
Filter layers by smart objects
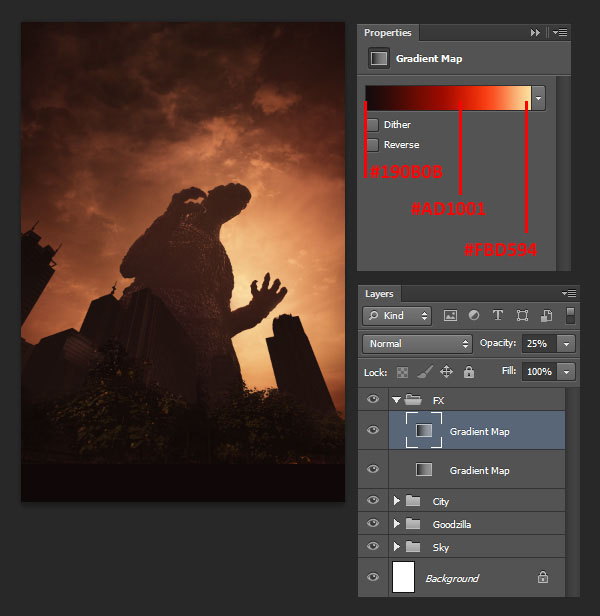(x=546, y=315)
